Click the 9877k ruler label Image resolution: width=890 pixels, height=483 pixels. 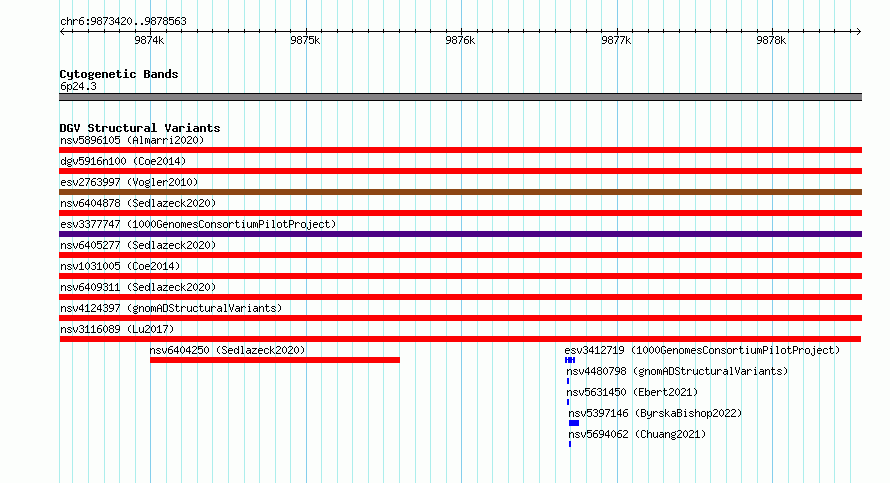pyautogui.click(x=616, y=40)
